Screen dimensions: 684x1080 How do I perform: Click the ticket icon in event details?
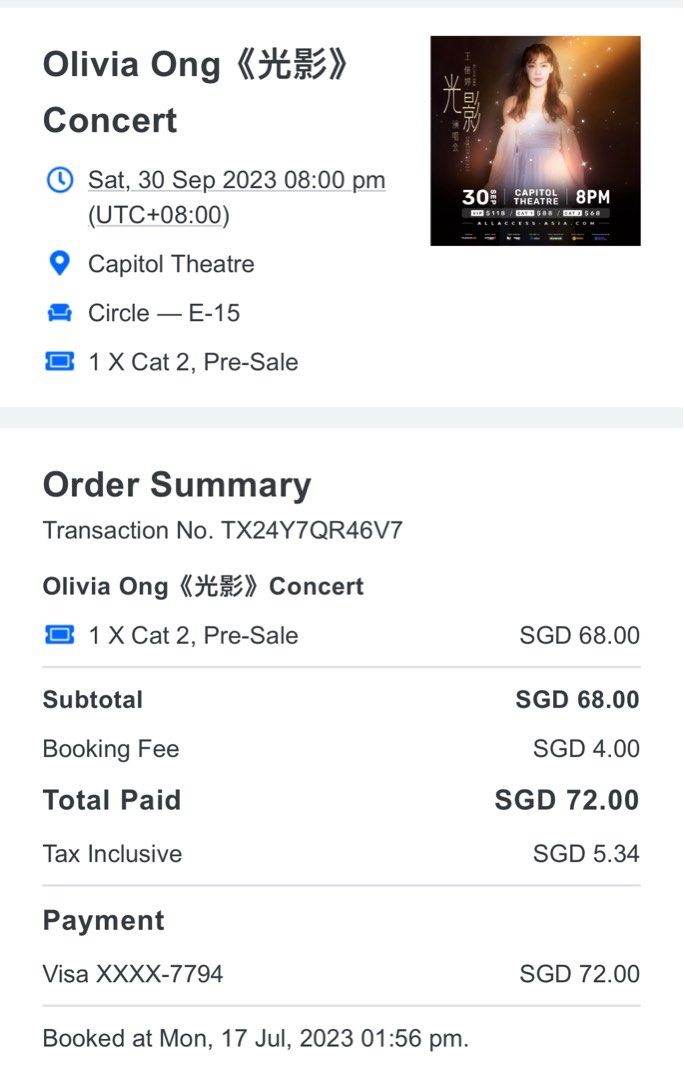click(60, 362)
